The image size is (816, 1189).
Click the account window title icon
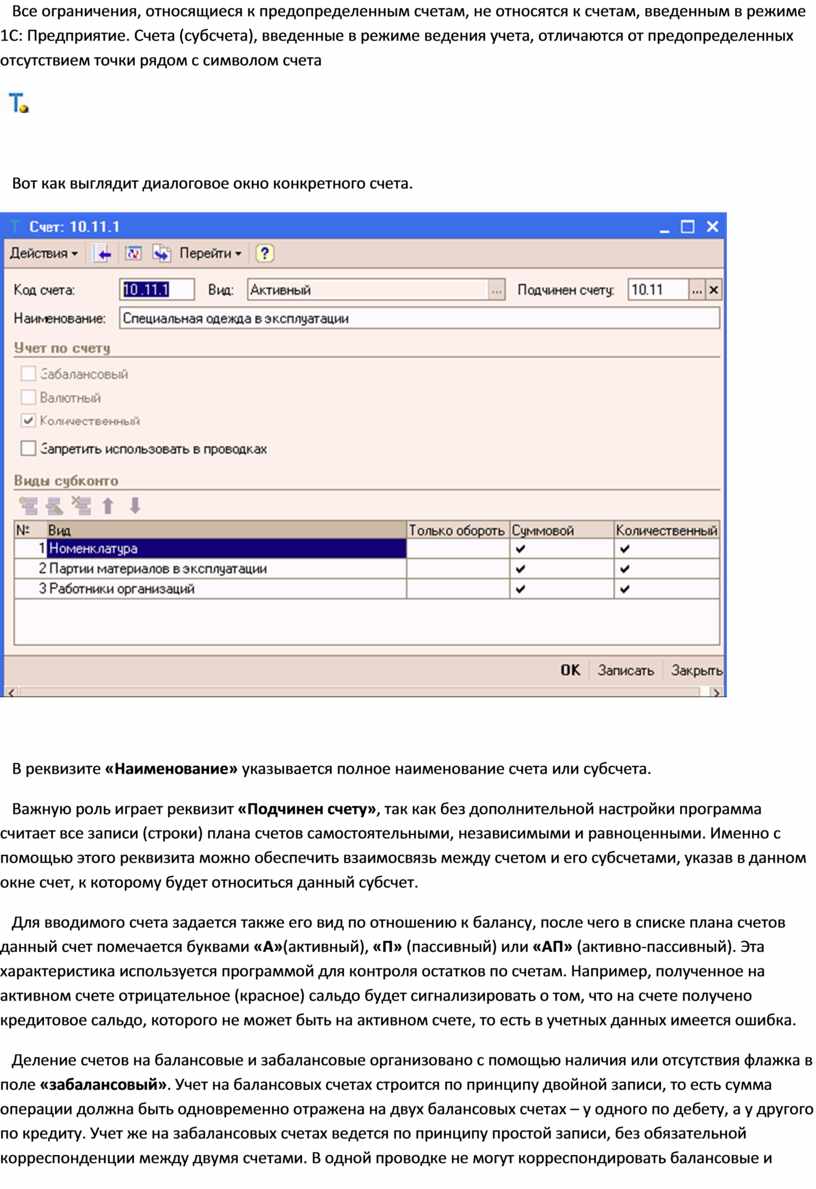point(15,227)
